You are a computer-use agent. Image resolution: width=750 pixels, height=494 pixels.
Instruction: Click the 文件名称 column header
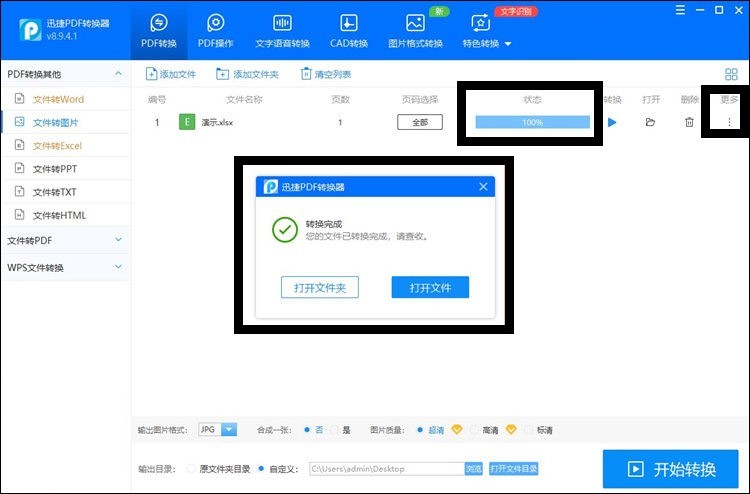point(244,99)
